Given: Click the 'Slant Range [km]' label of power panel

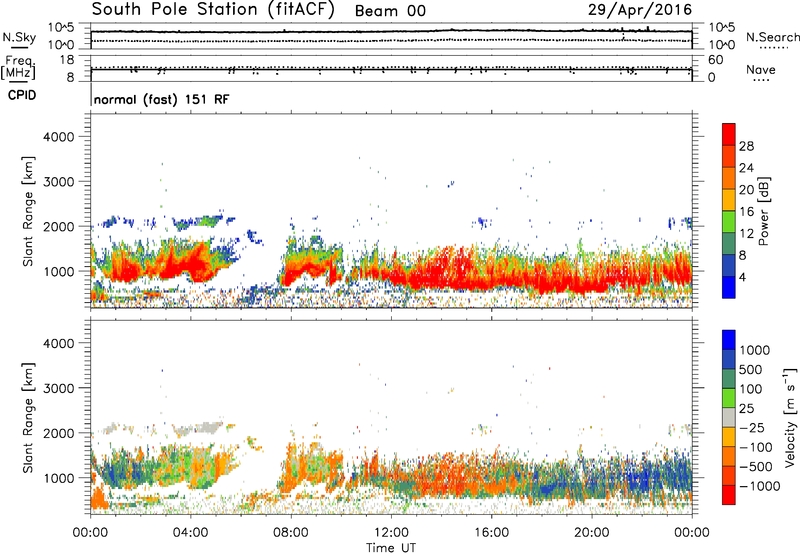Looking at the screenshot, I should click(x=28, y=211).
